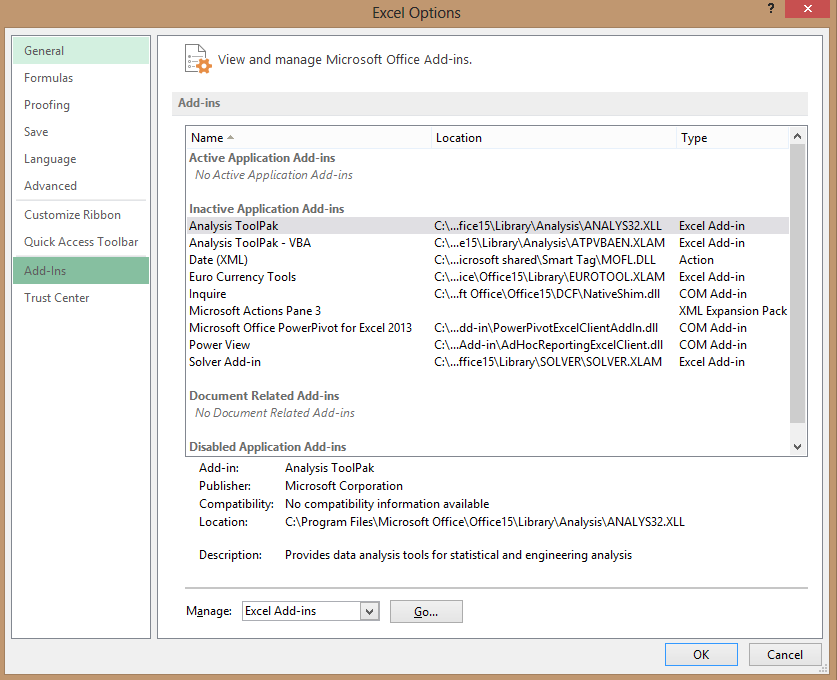Select the Analysis ToolPak - VBA row
Image resolution: width=837 pixels, height=680 pixels.
click(487, 243)
